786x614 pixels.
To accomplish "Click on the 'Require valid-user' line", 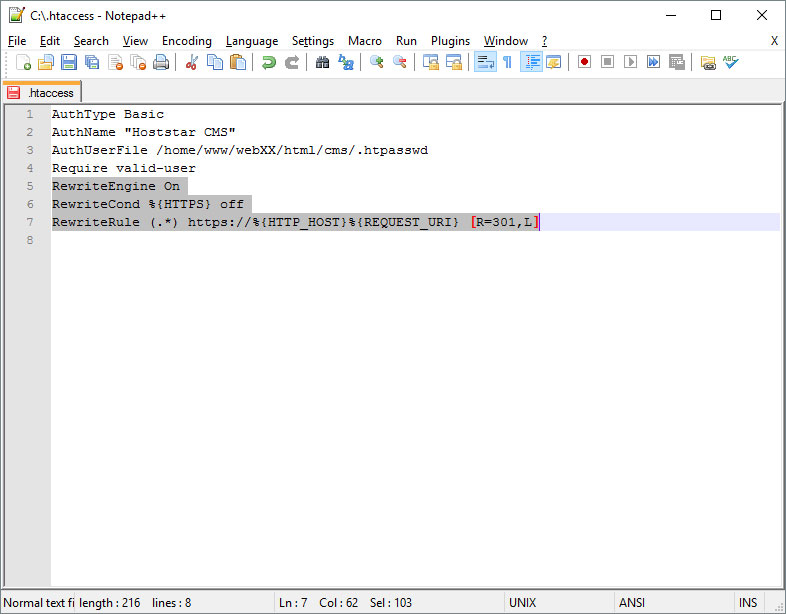I will click(x=123, y=168).
